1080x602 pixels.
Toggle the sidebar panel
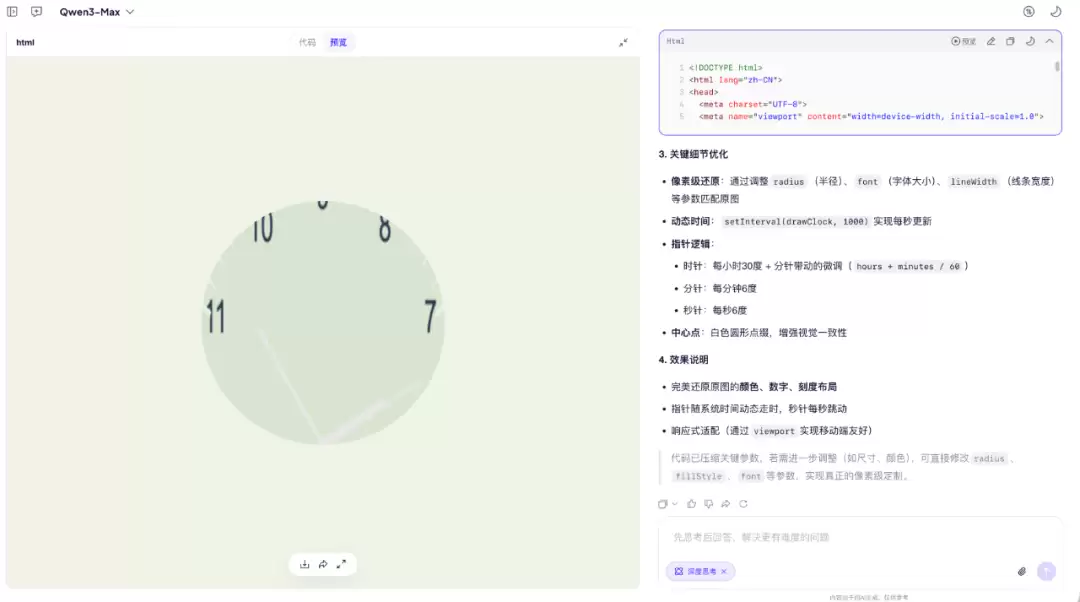click(12, 11)
